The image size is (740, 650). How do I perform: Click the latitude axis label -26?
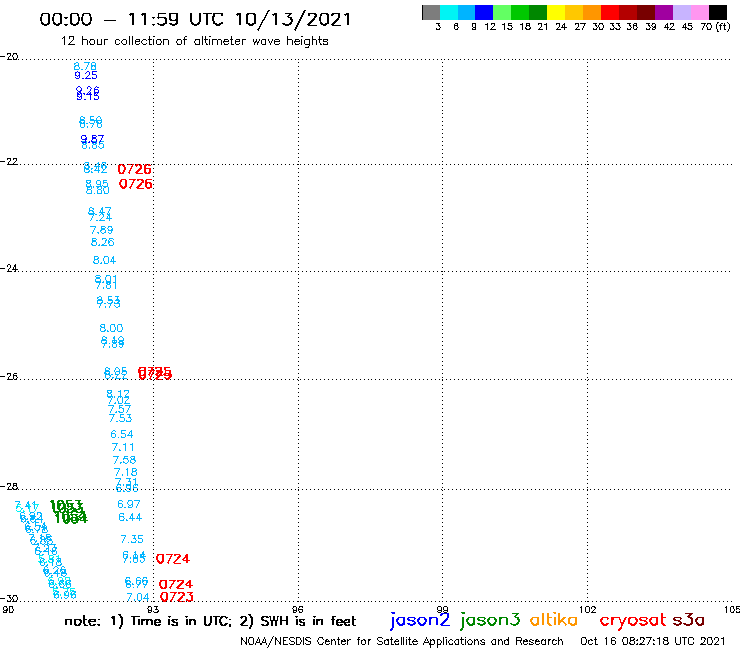pyautogui.click(x=9, y=376)
